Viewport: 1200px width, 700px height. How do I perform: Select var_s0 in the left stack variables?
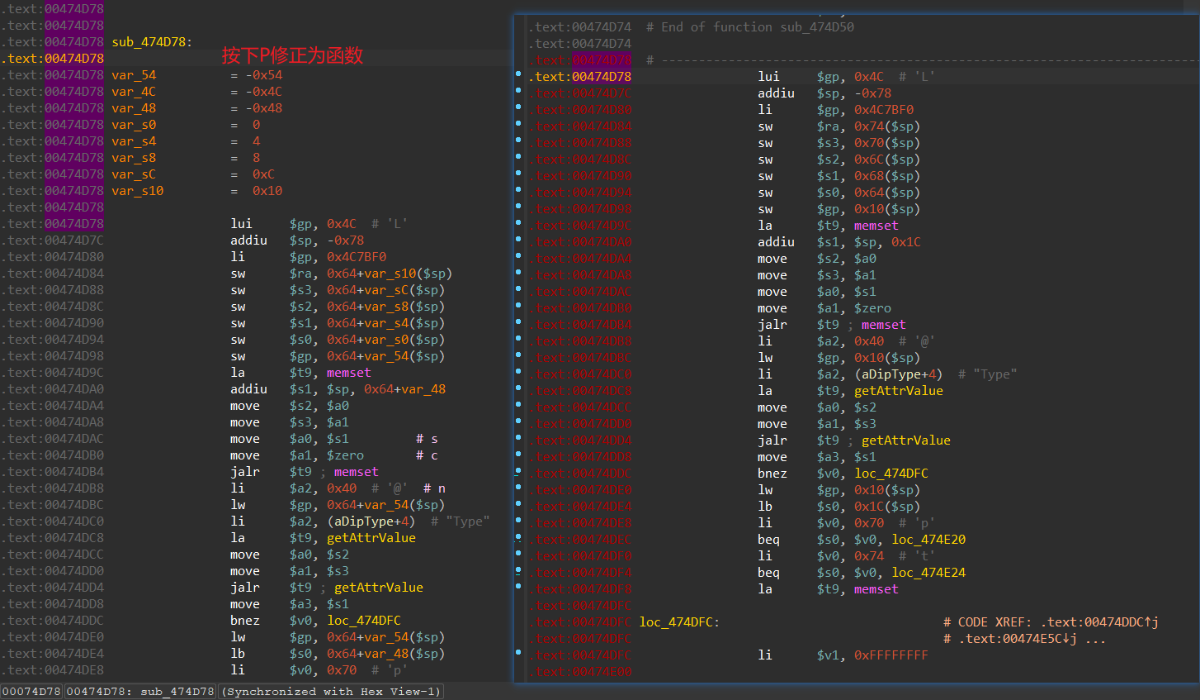(x=134, y=125)
